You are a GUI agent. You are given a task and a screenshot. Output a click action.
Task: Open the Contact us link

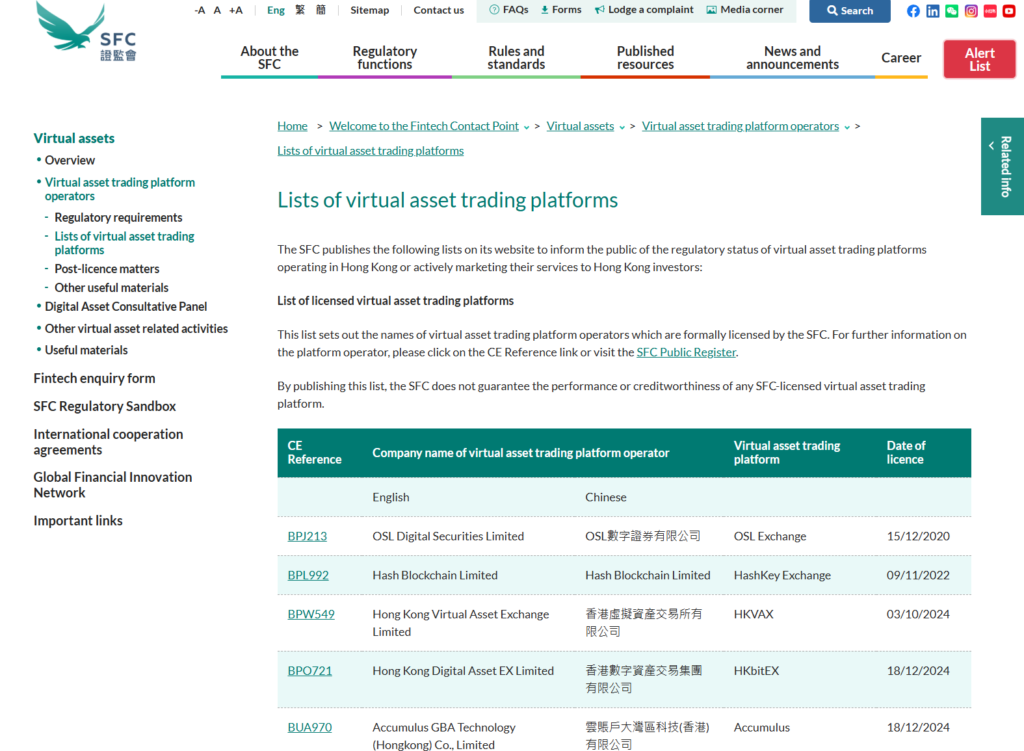pos(439,10)
